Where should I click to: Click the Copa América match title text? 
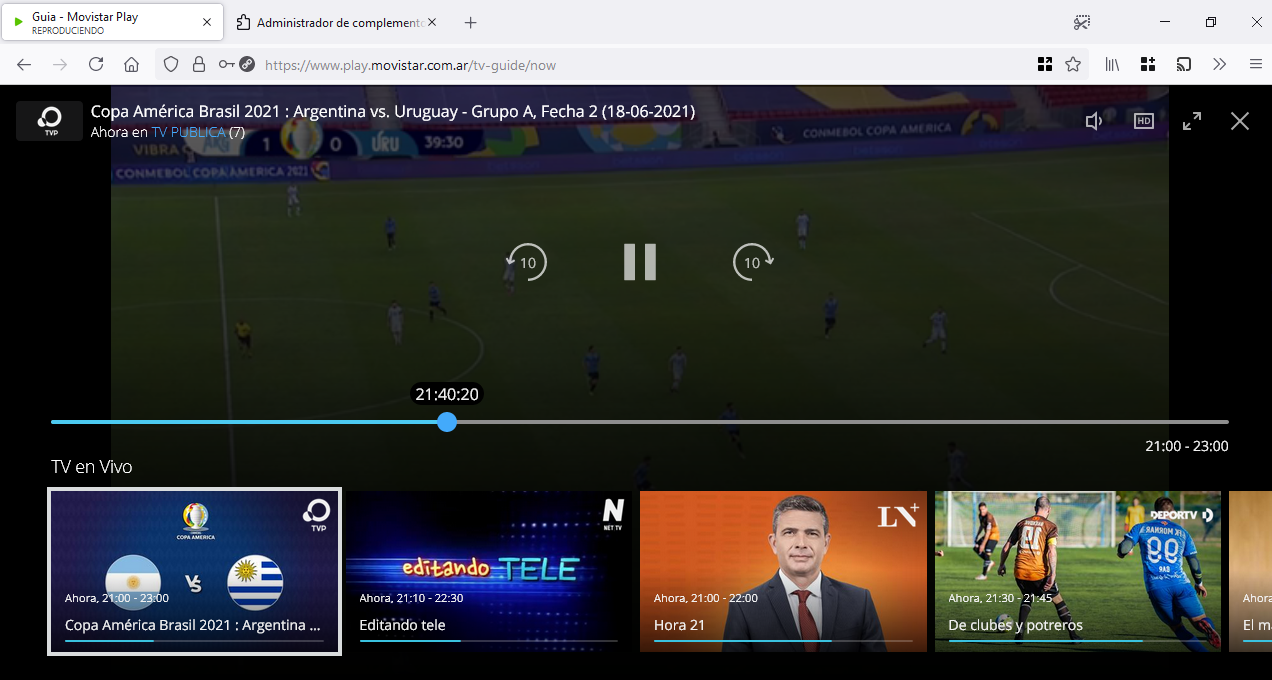393,112
